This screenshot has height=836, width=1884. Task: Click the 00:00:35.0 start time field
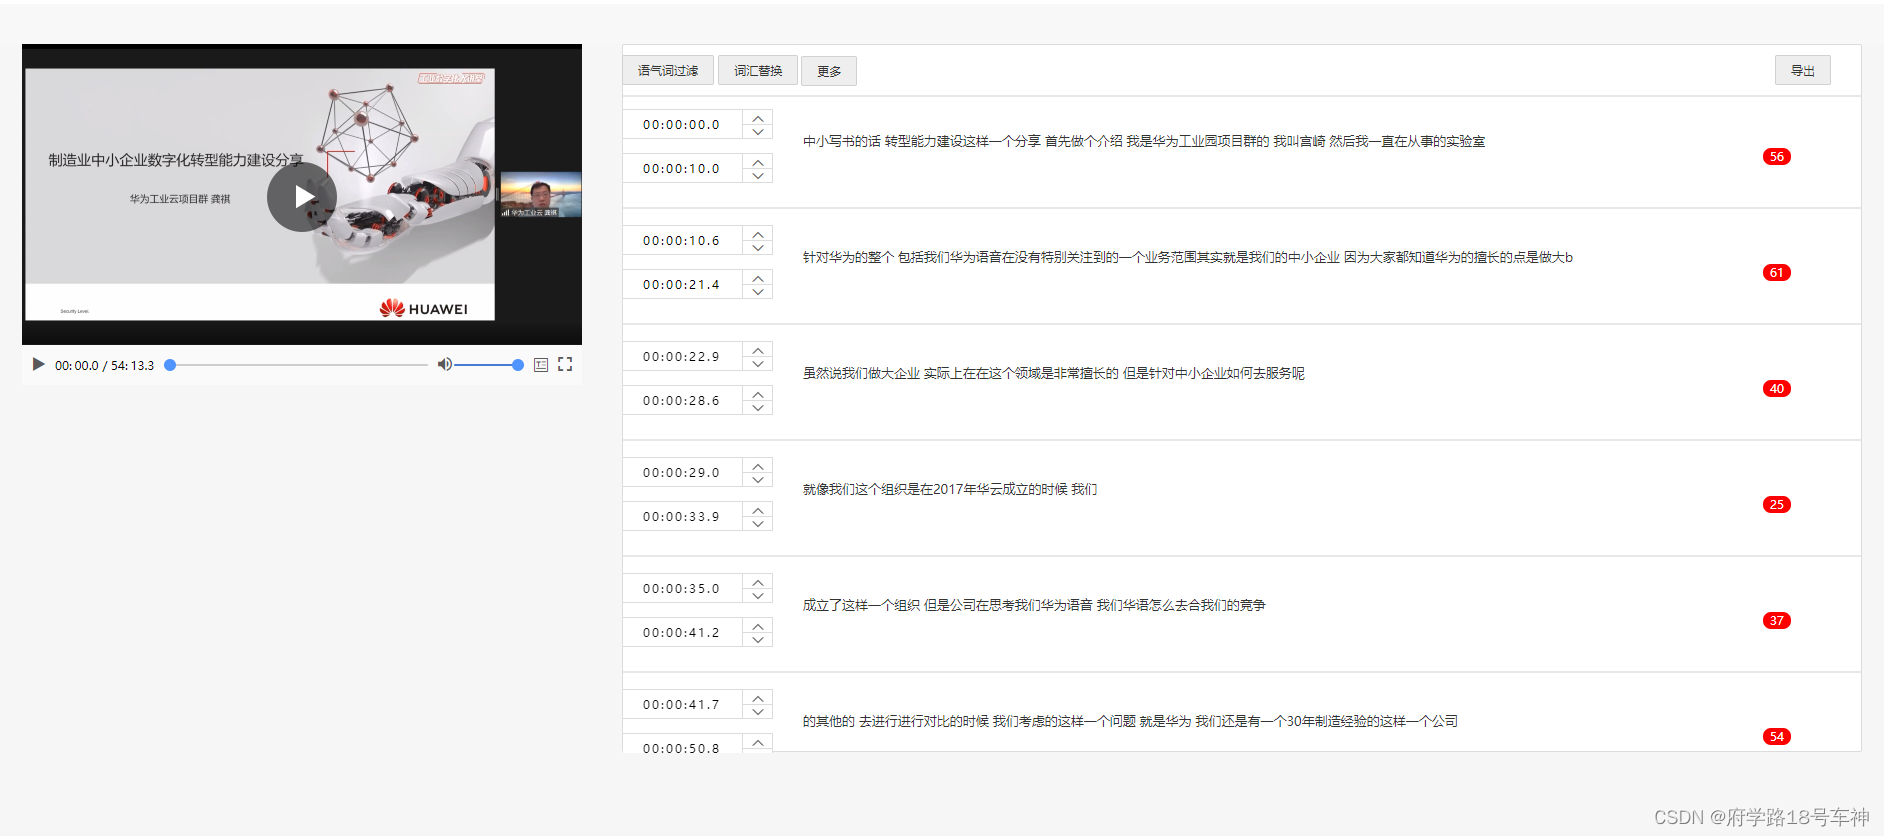tap(682, 588)
